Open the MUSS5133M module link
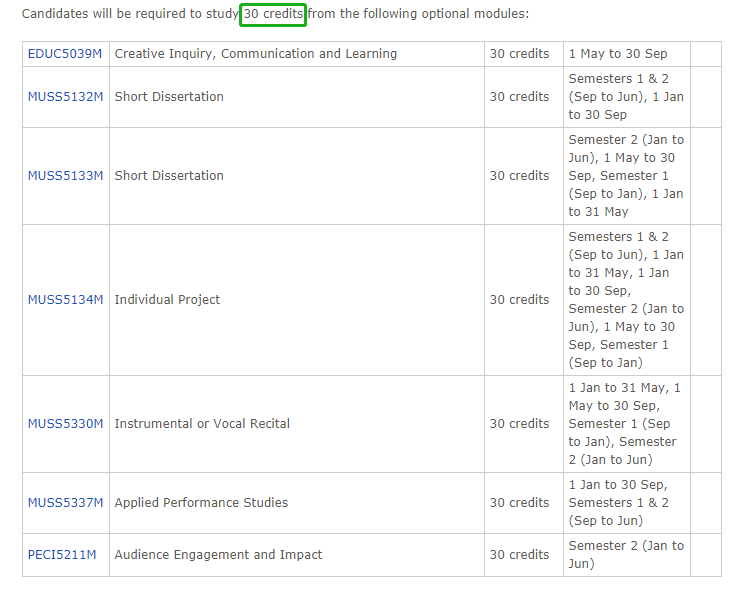 (65, 176)
